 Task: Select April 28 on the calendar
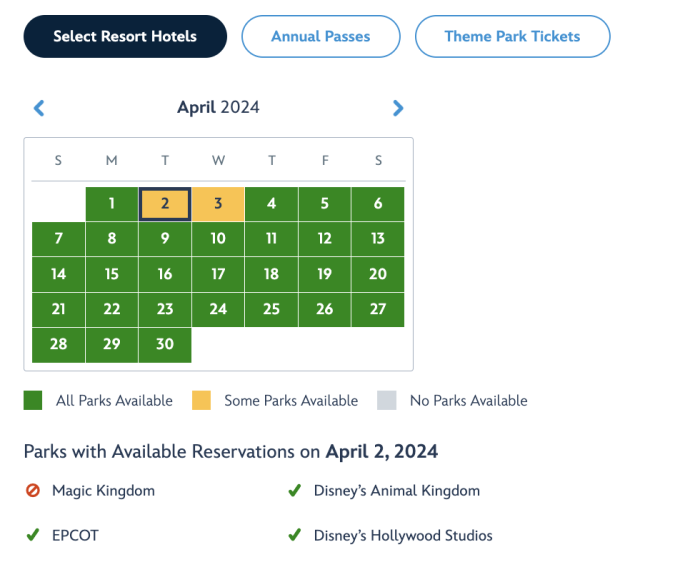tap(58, 344)
